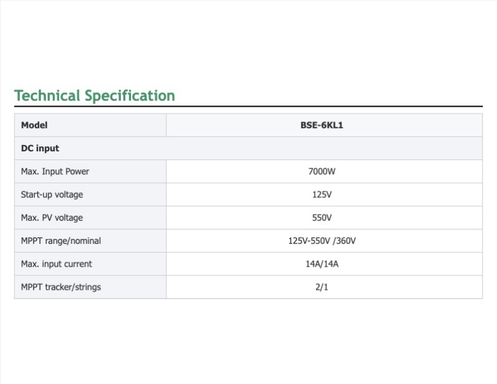Click the Max. Input Power label

(x=55, y=171)
